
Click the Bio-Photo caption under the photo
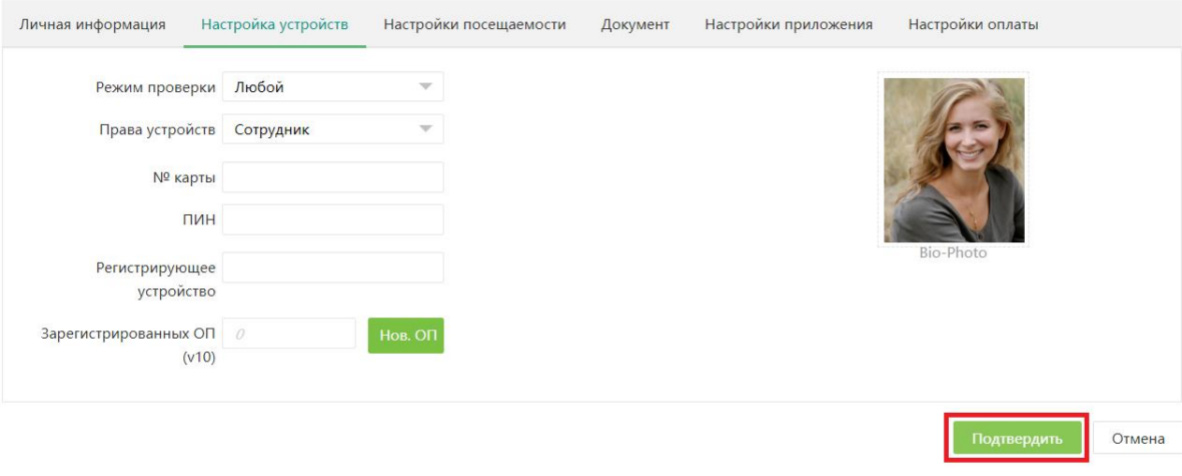tap(953, 253)
